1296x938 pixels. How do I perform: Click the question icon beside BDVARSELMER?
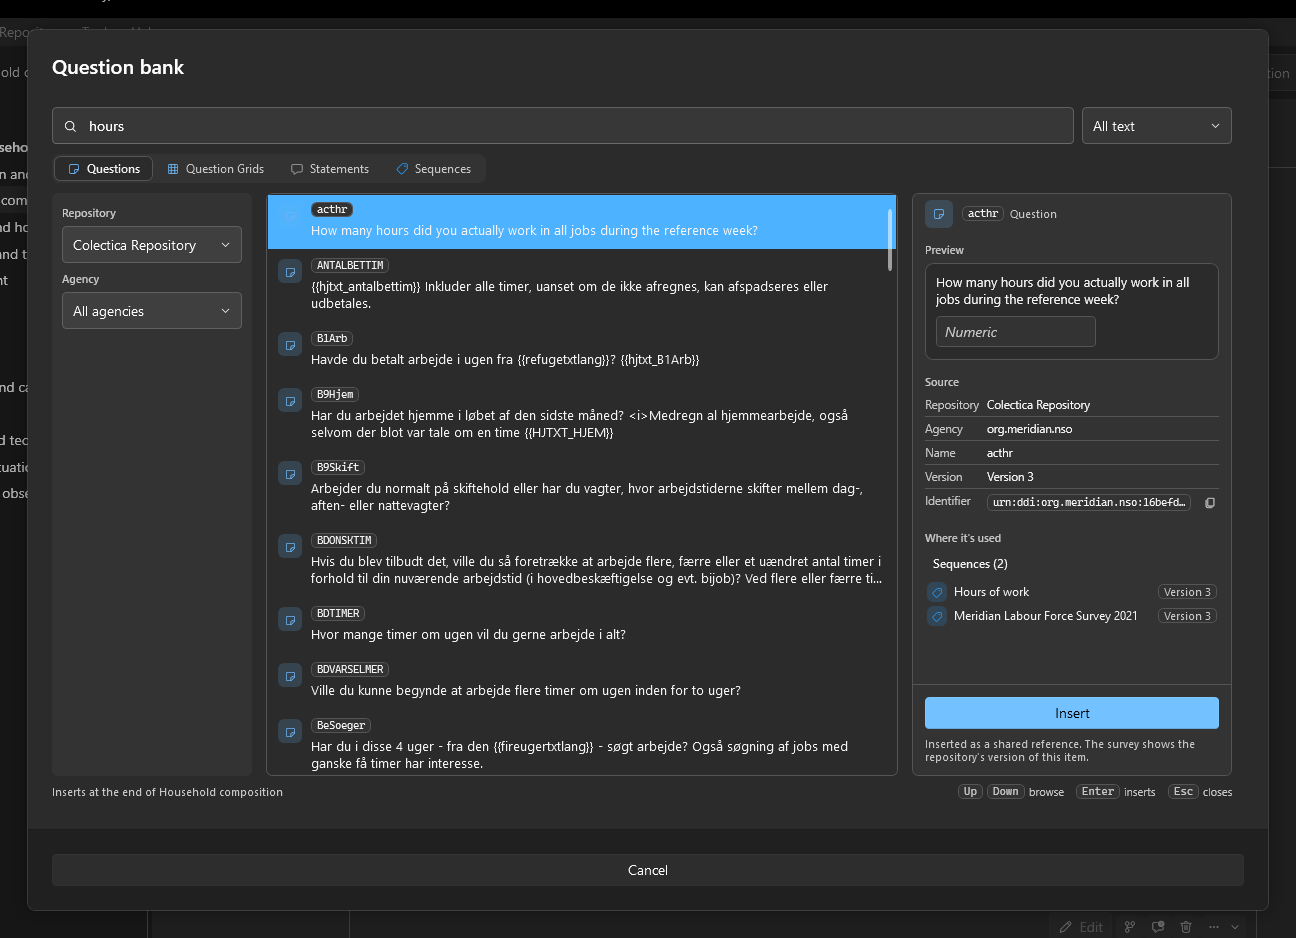coord(290,675)
